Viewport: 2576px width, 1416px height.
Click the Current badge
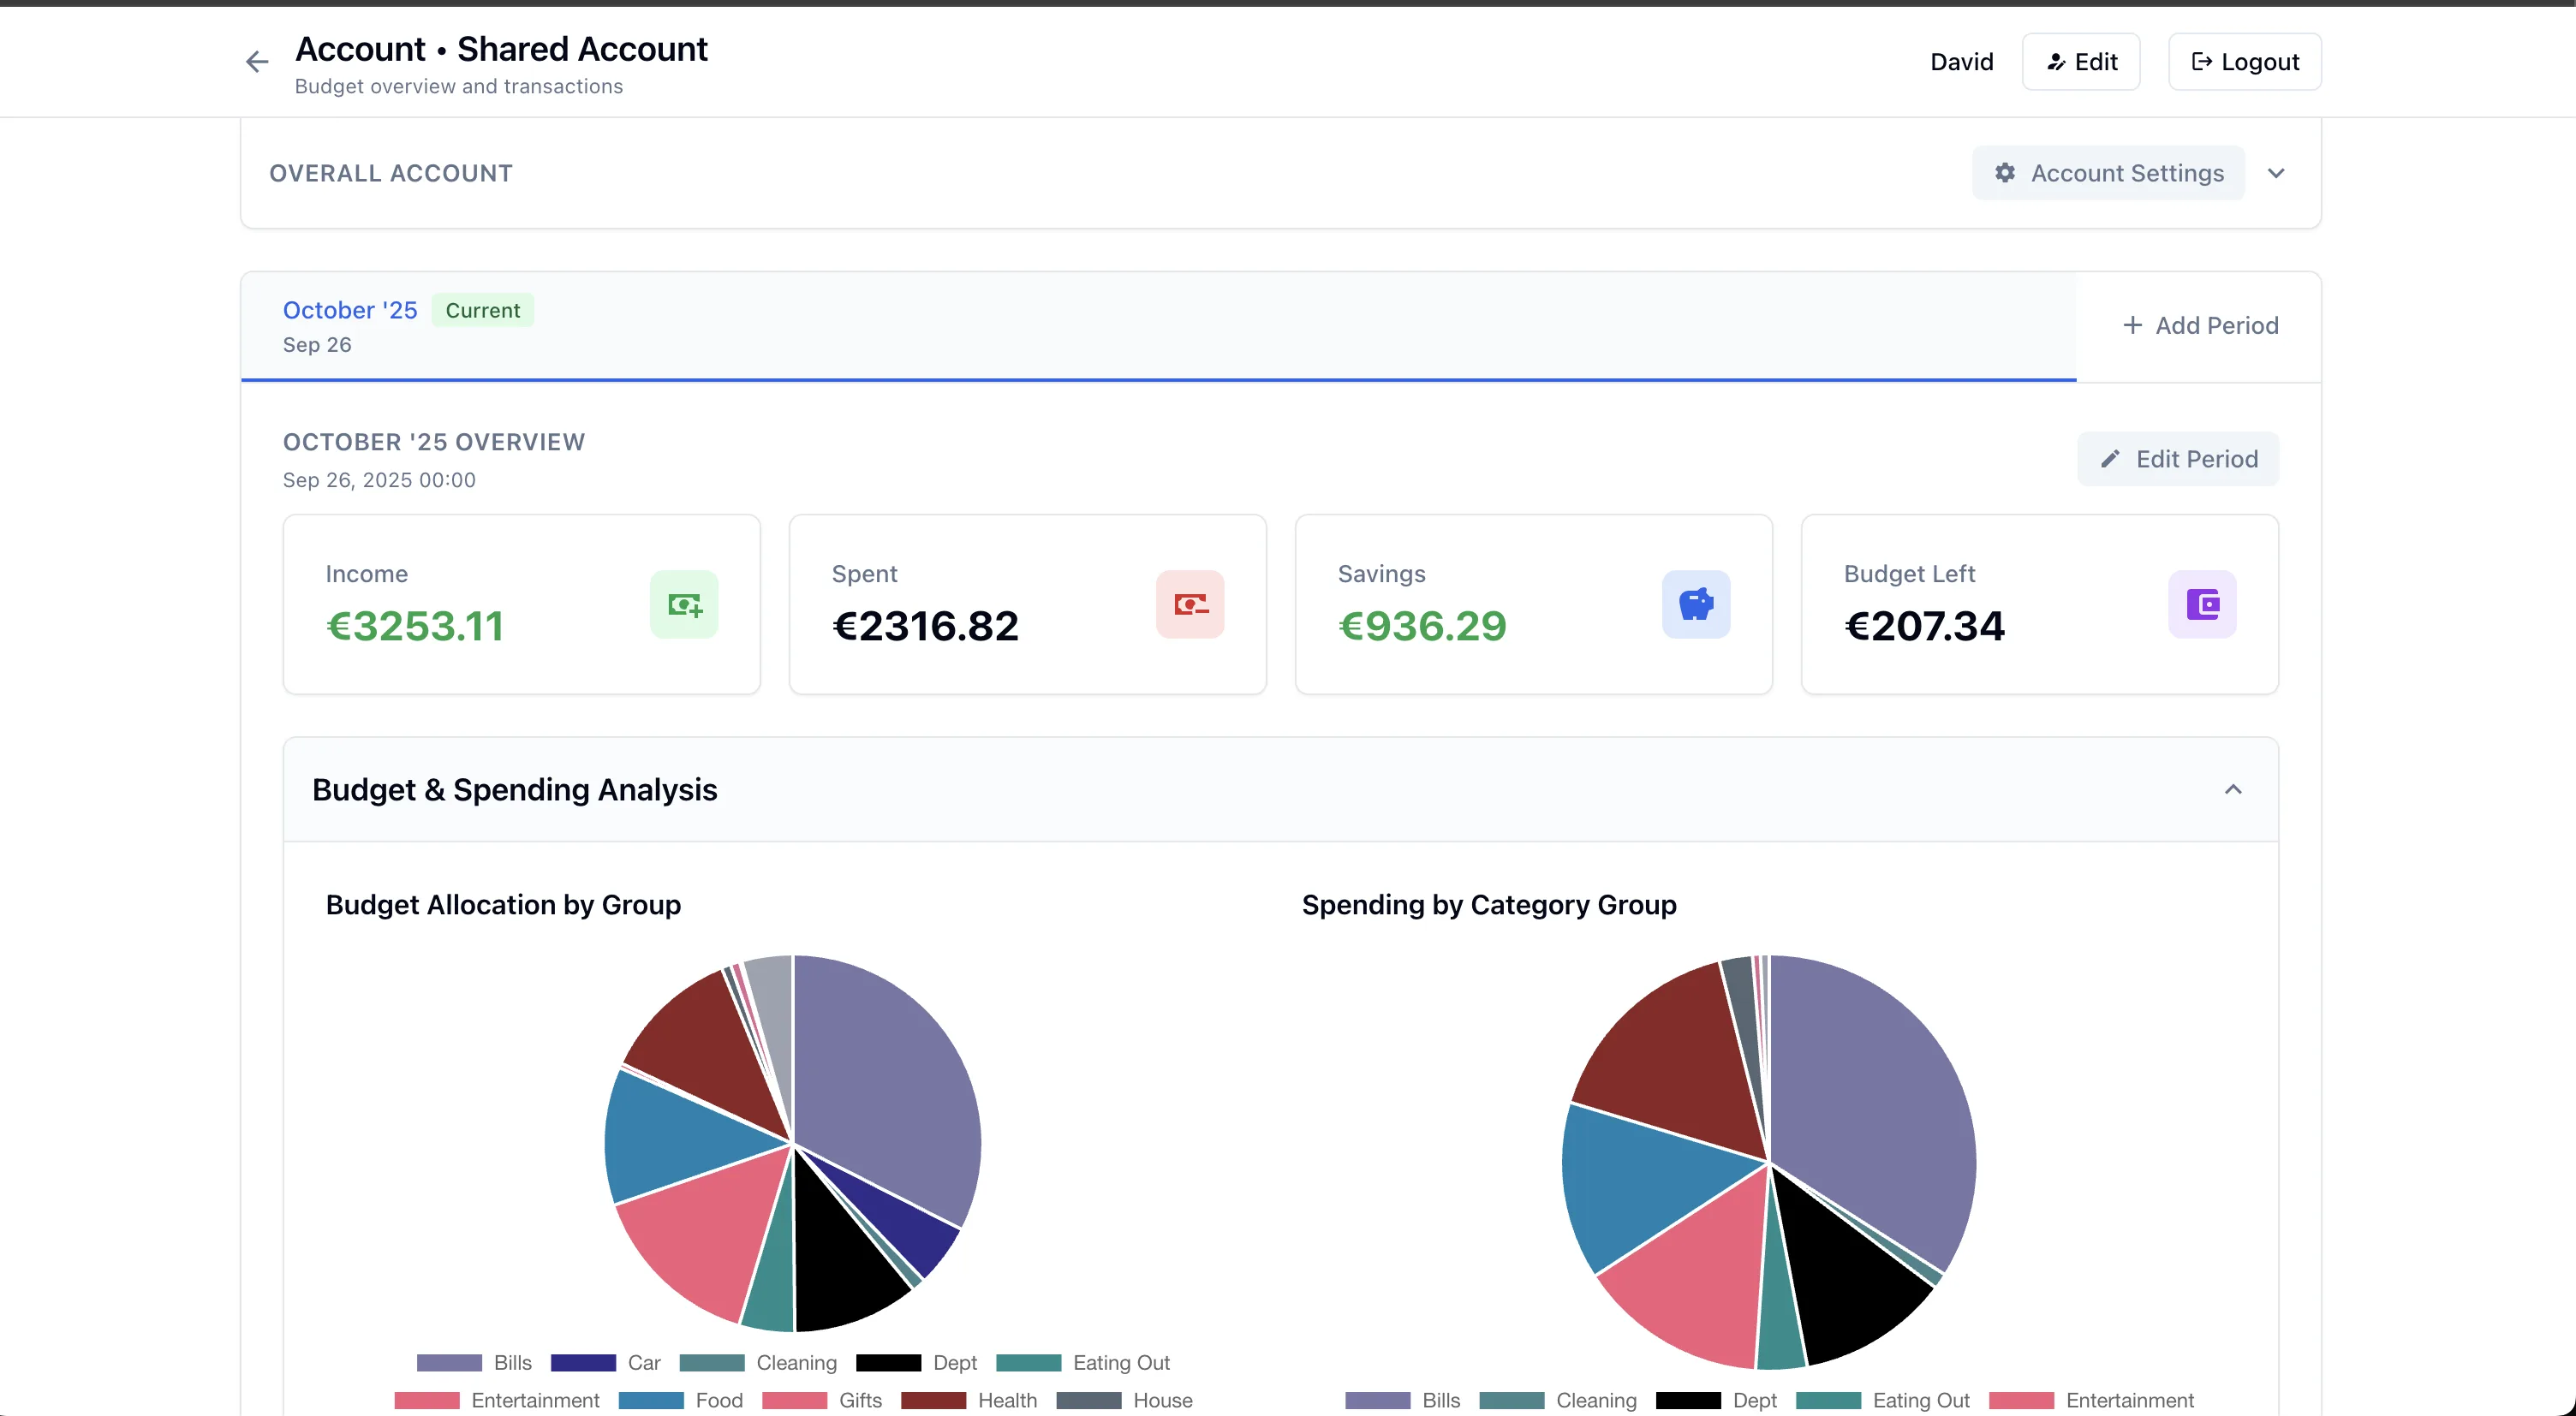[482, 310]
